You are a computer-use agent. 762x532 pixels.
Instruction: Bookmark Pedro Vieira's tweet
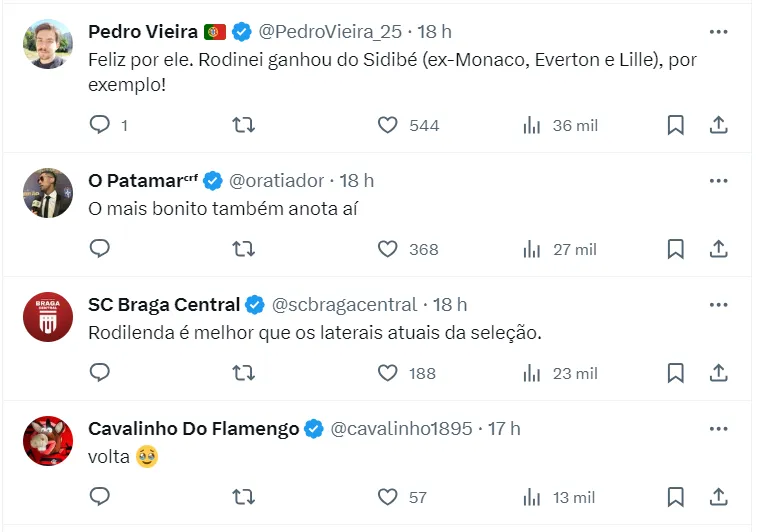[x=675, y=125]
